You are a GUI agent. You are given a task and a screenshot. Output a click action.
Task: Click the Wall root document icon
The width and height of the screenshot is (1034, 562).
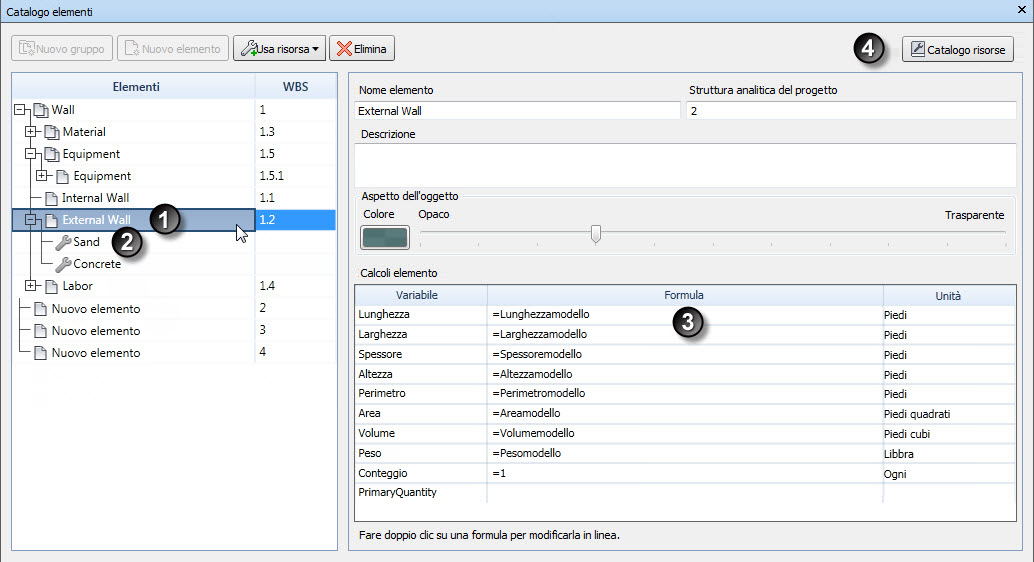coord(41,110)
